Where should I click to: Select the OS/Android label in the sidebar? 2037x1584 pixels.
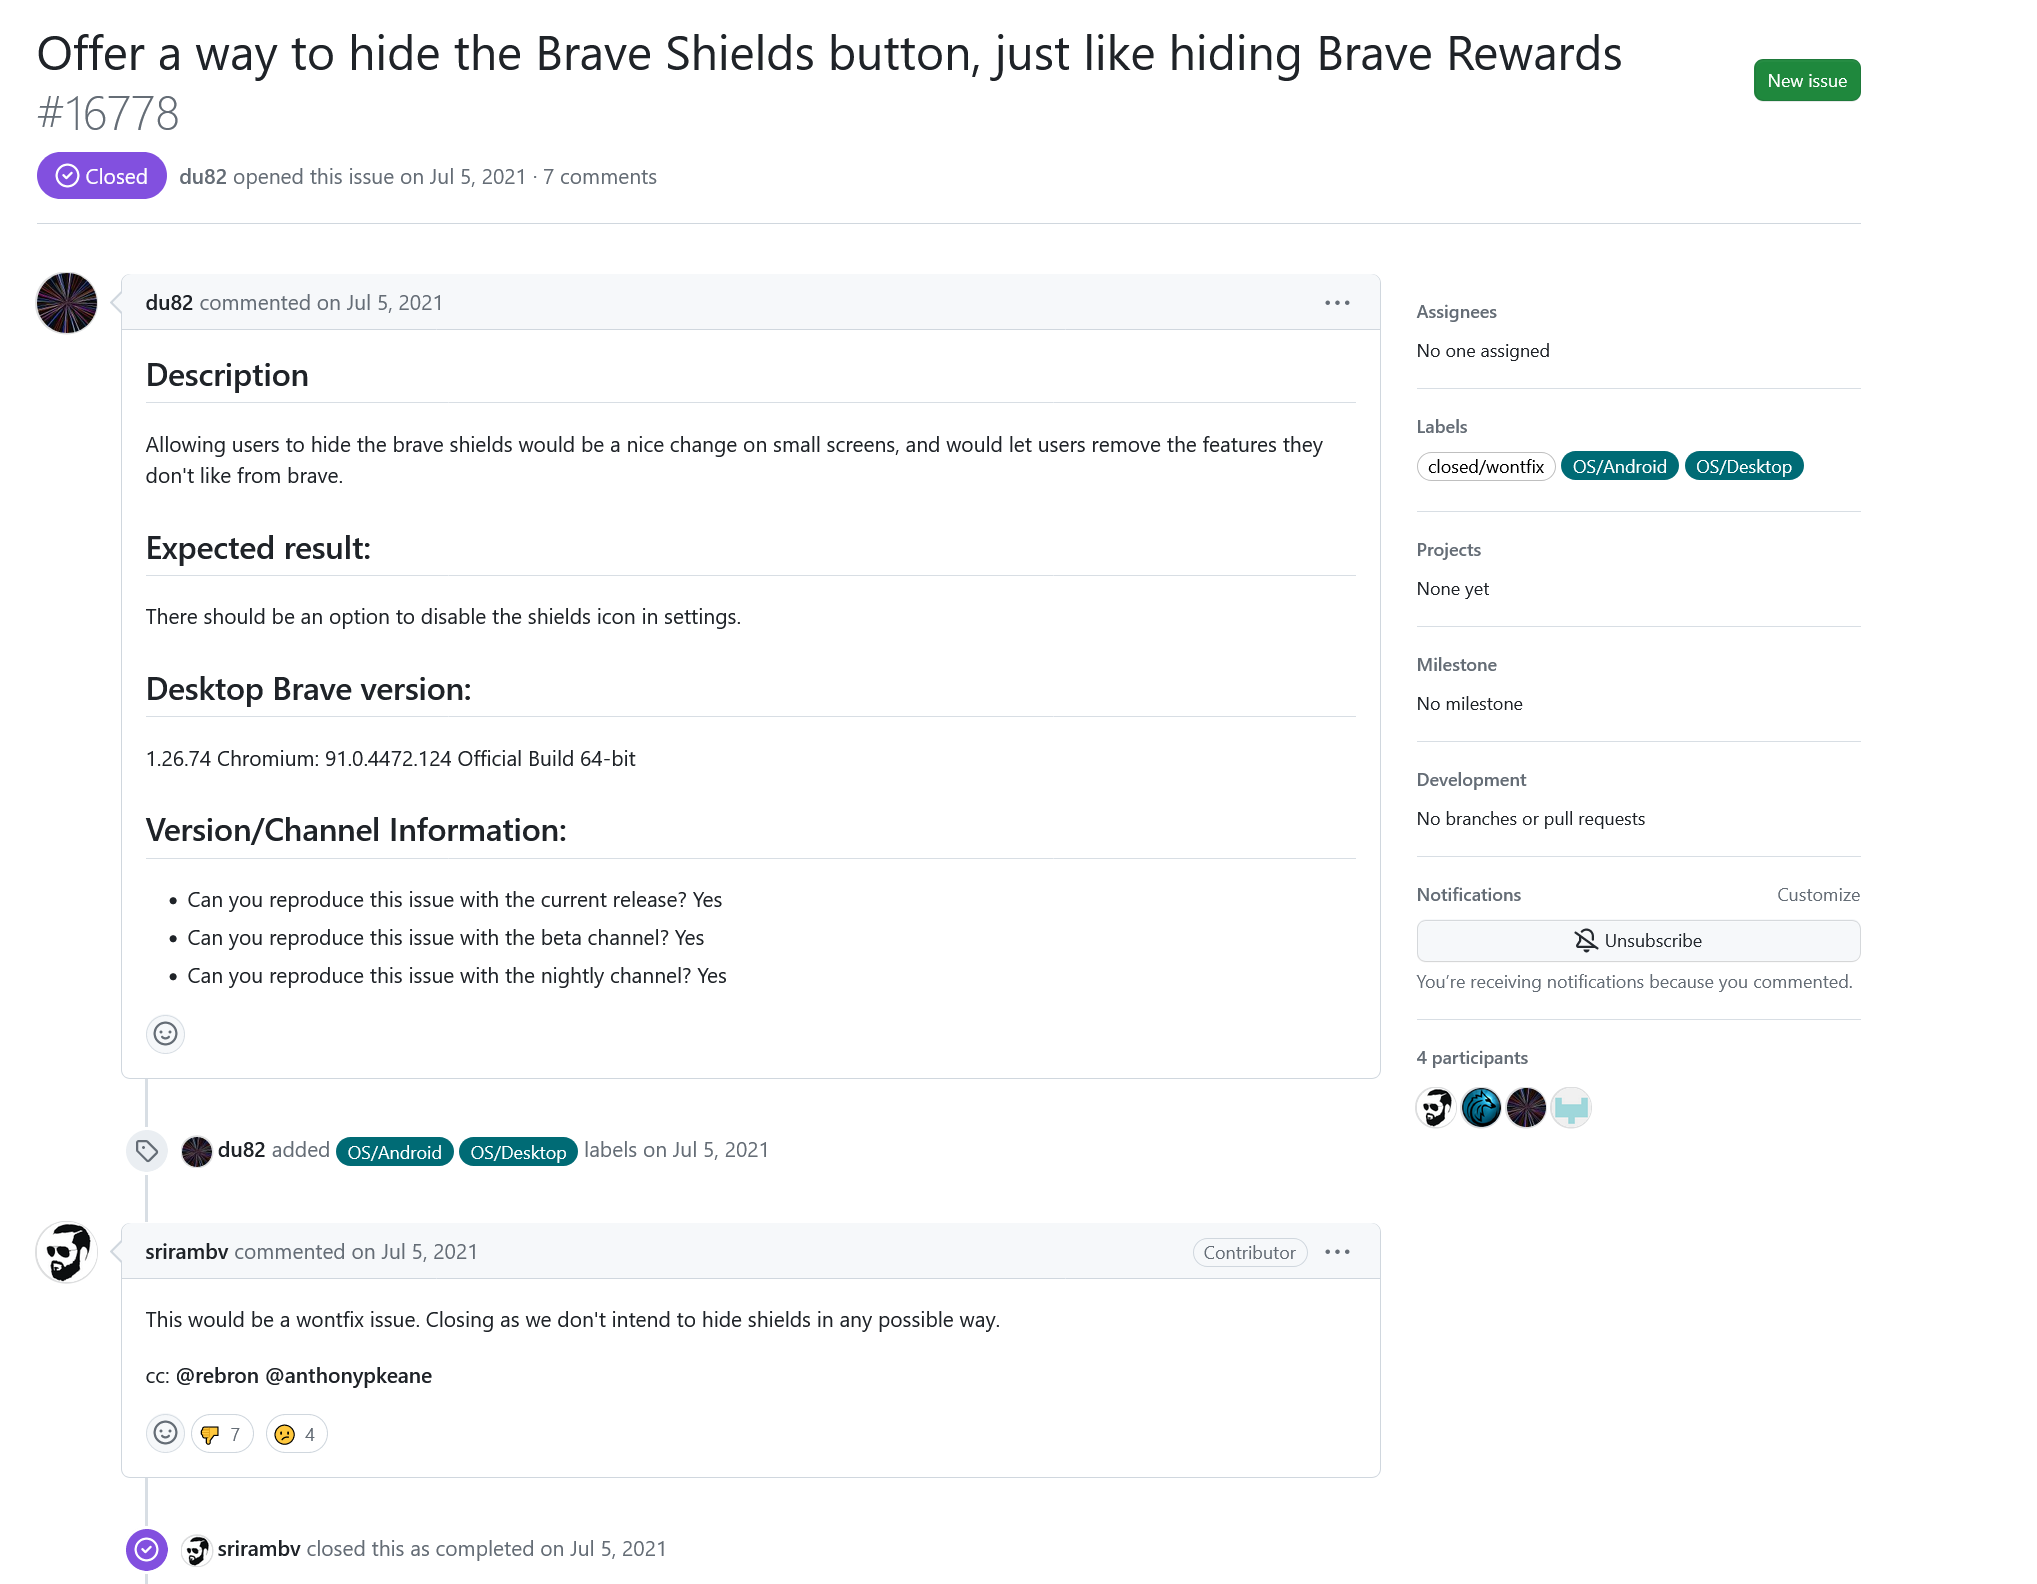pyautogui.click(x=1619, y=465)
